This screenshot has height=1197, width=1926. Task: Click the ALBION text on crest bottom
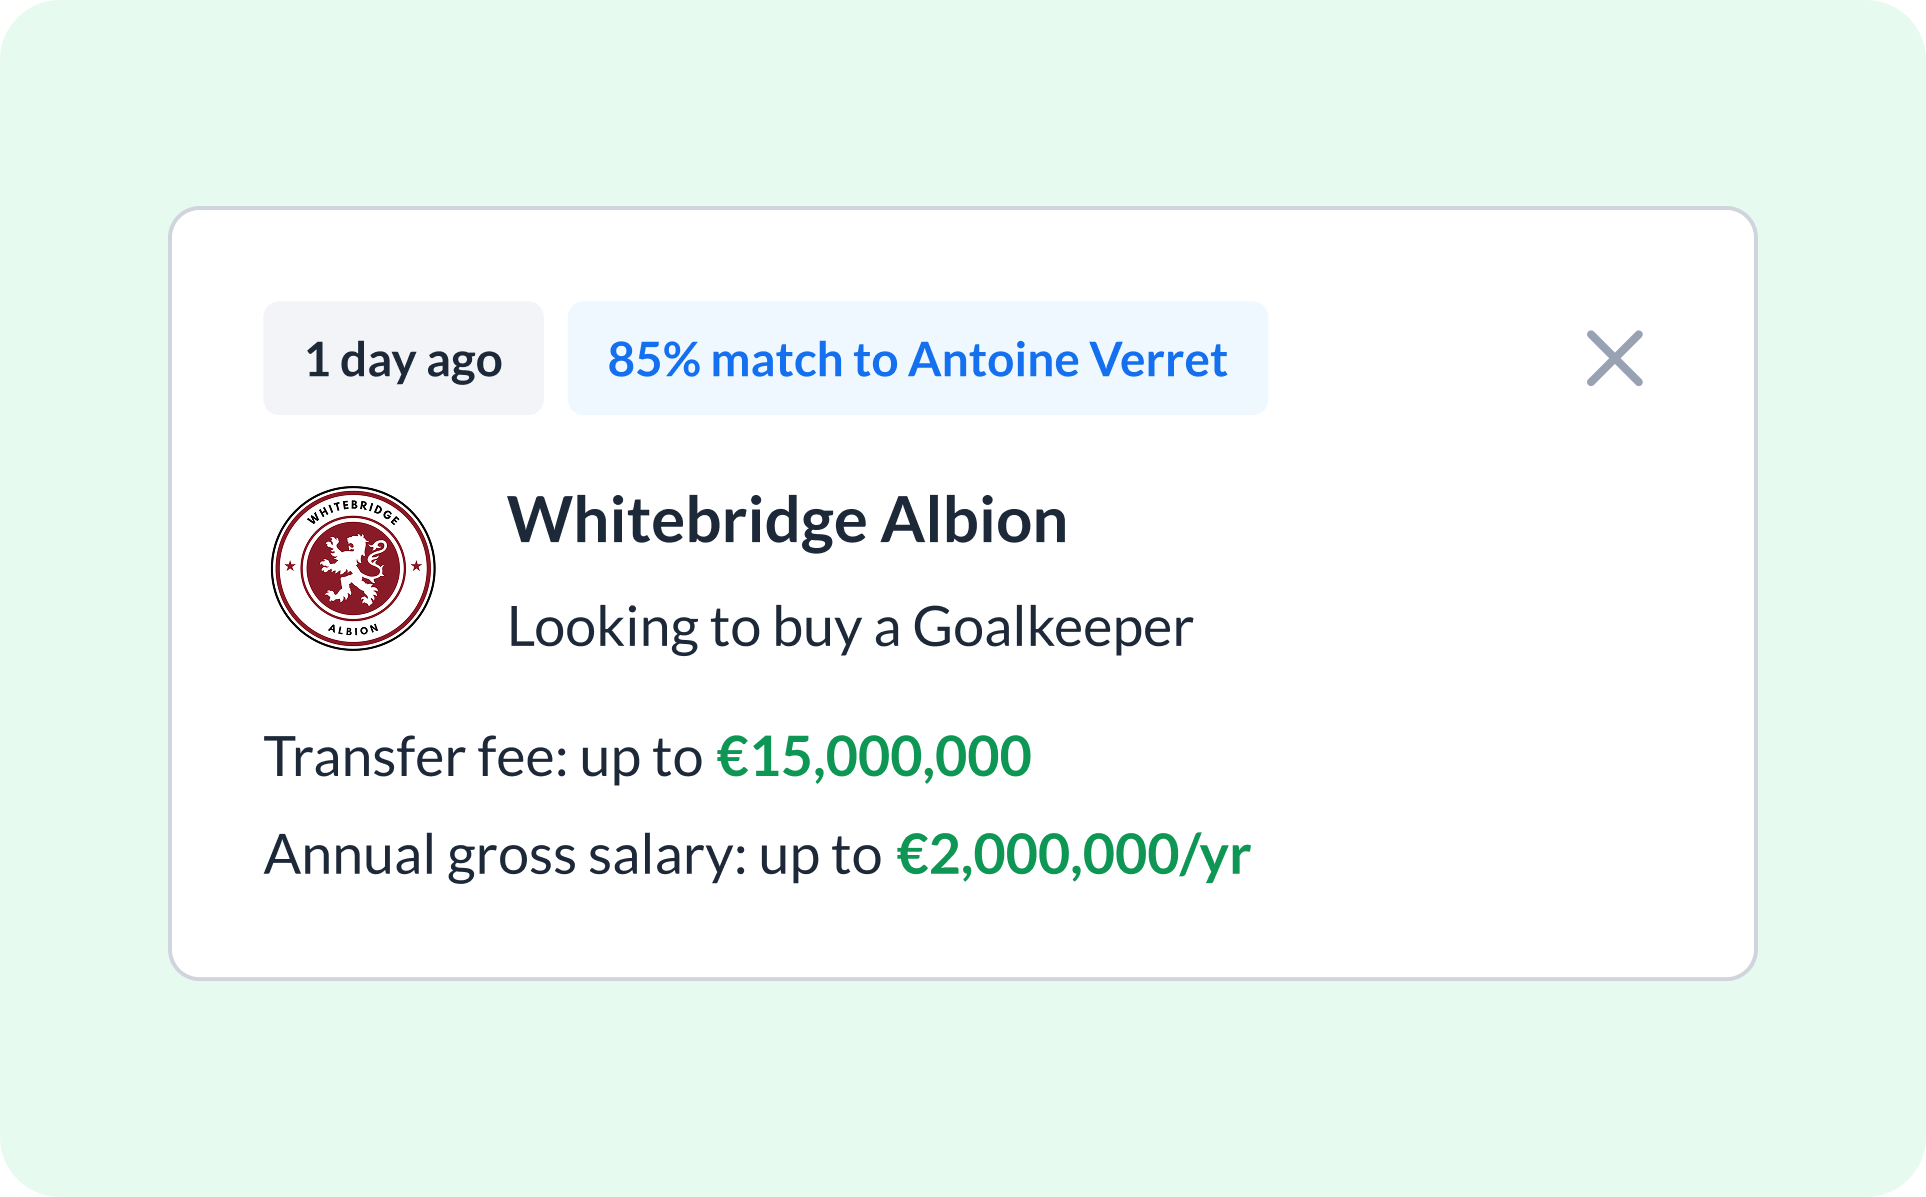(353, 630)
